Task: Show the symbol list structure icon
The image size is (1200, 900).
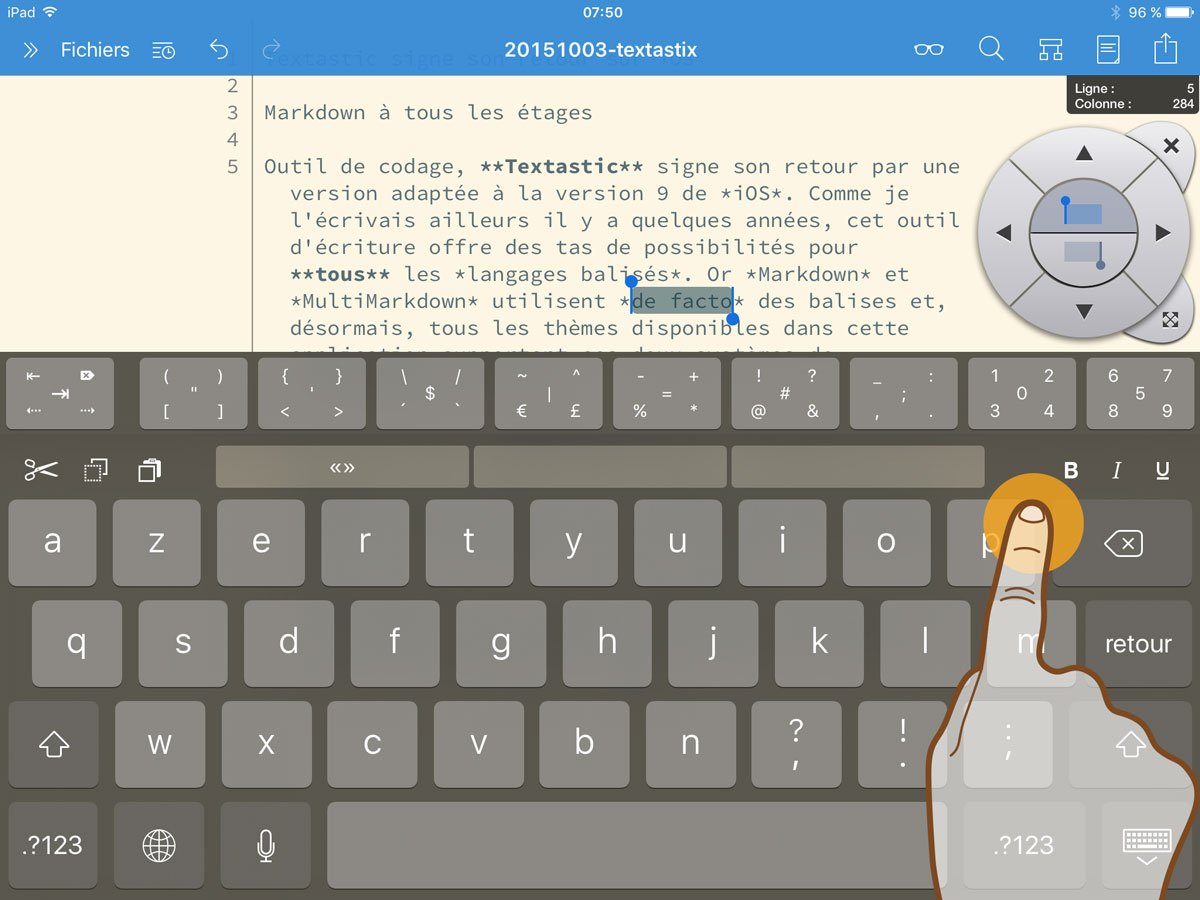Action: (x=1050, y=49)
